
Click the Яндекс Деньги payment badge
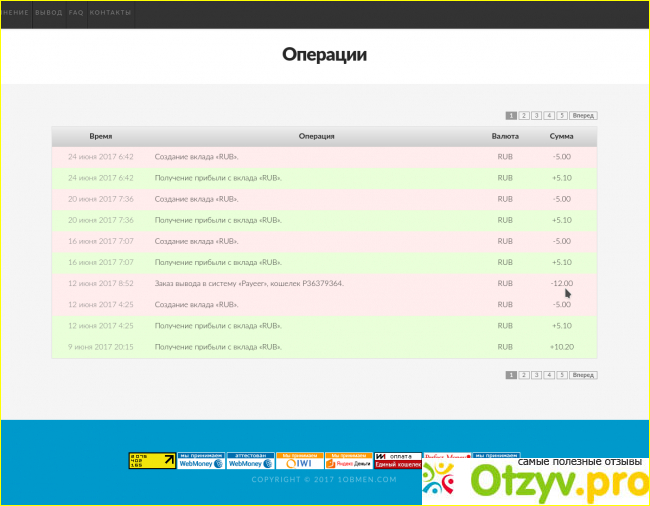pyautogui.click(x=348, y=461)
